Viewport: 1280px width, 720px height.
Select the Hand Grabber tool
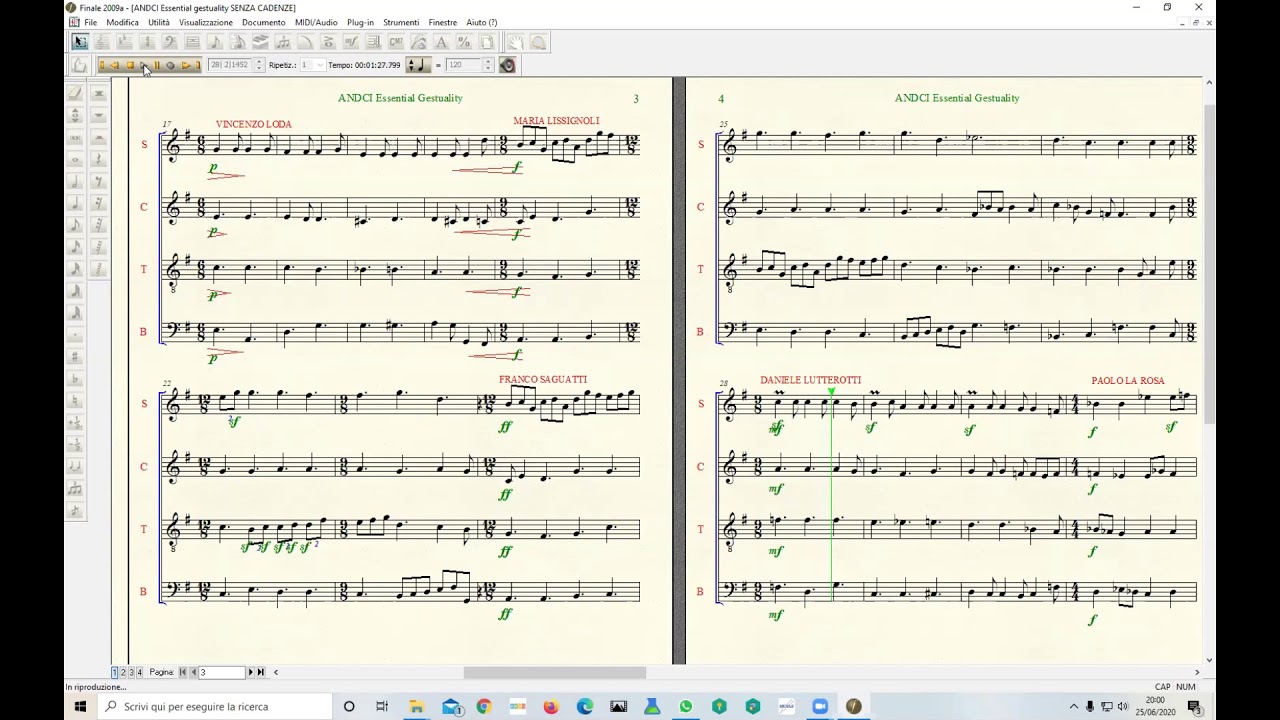[516, 42]
